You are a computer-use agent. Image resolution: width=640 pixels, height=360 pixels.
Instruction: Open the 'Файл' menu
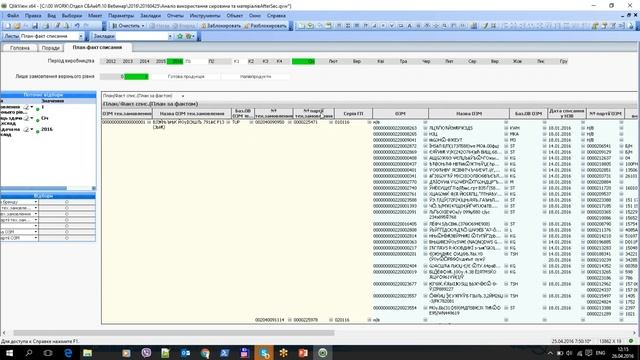[13, 16]
